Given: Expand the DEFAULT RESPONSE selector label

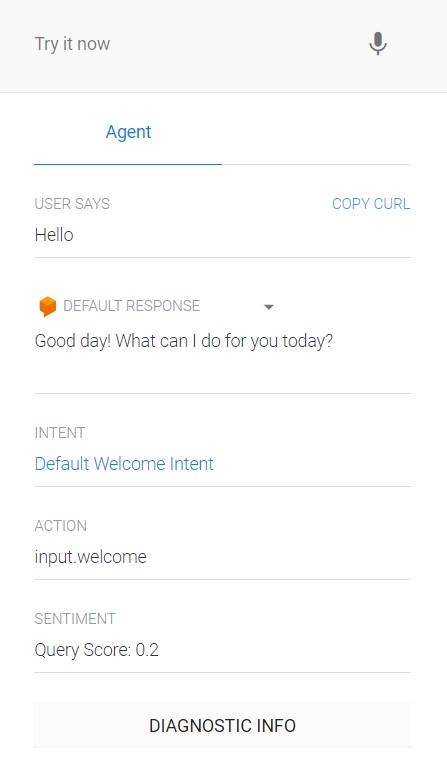Looking at the screenshot, I should (132, 306).
